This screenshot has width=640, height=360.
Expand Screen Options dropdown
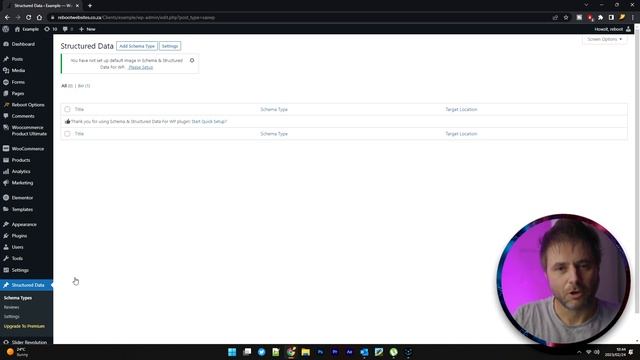click(604, 39)
